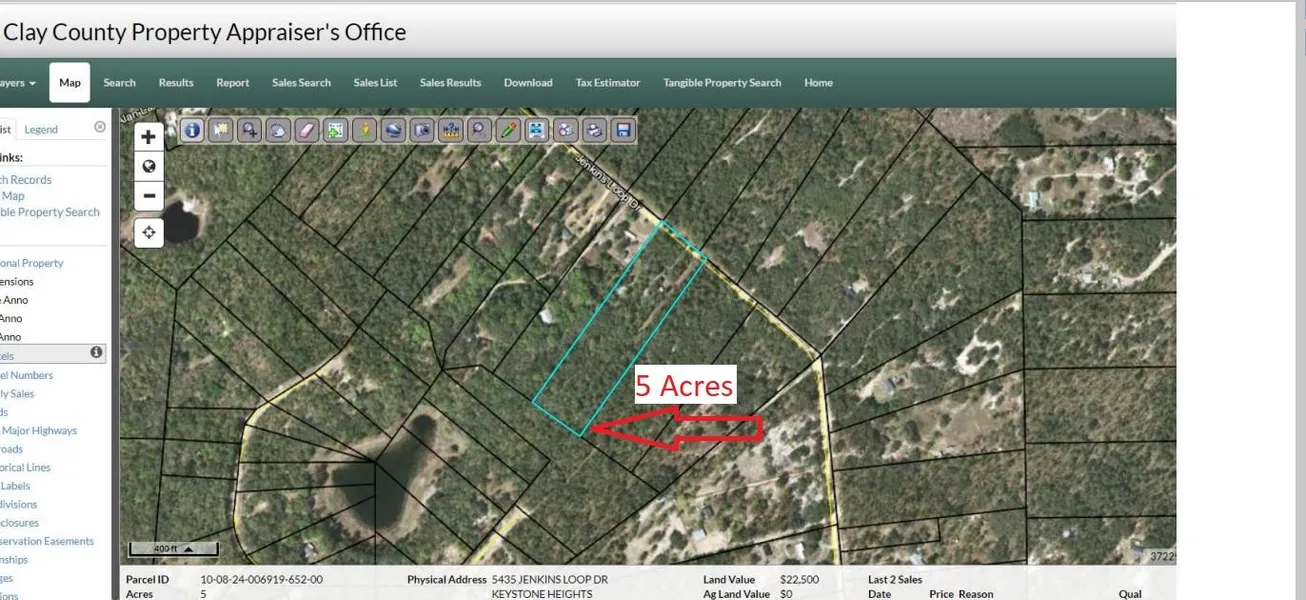The height and width of the screenshot is (600, 1306).
Task: Switch to the Tax Estimator tab
Action: pos(607,83)
